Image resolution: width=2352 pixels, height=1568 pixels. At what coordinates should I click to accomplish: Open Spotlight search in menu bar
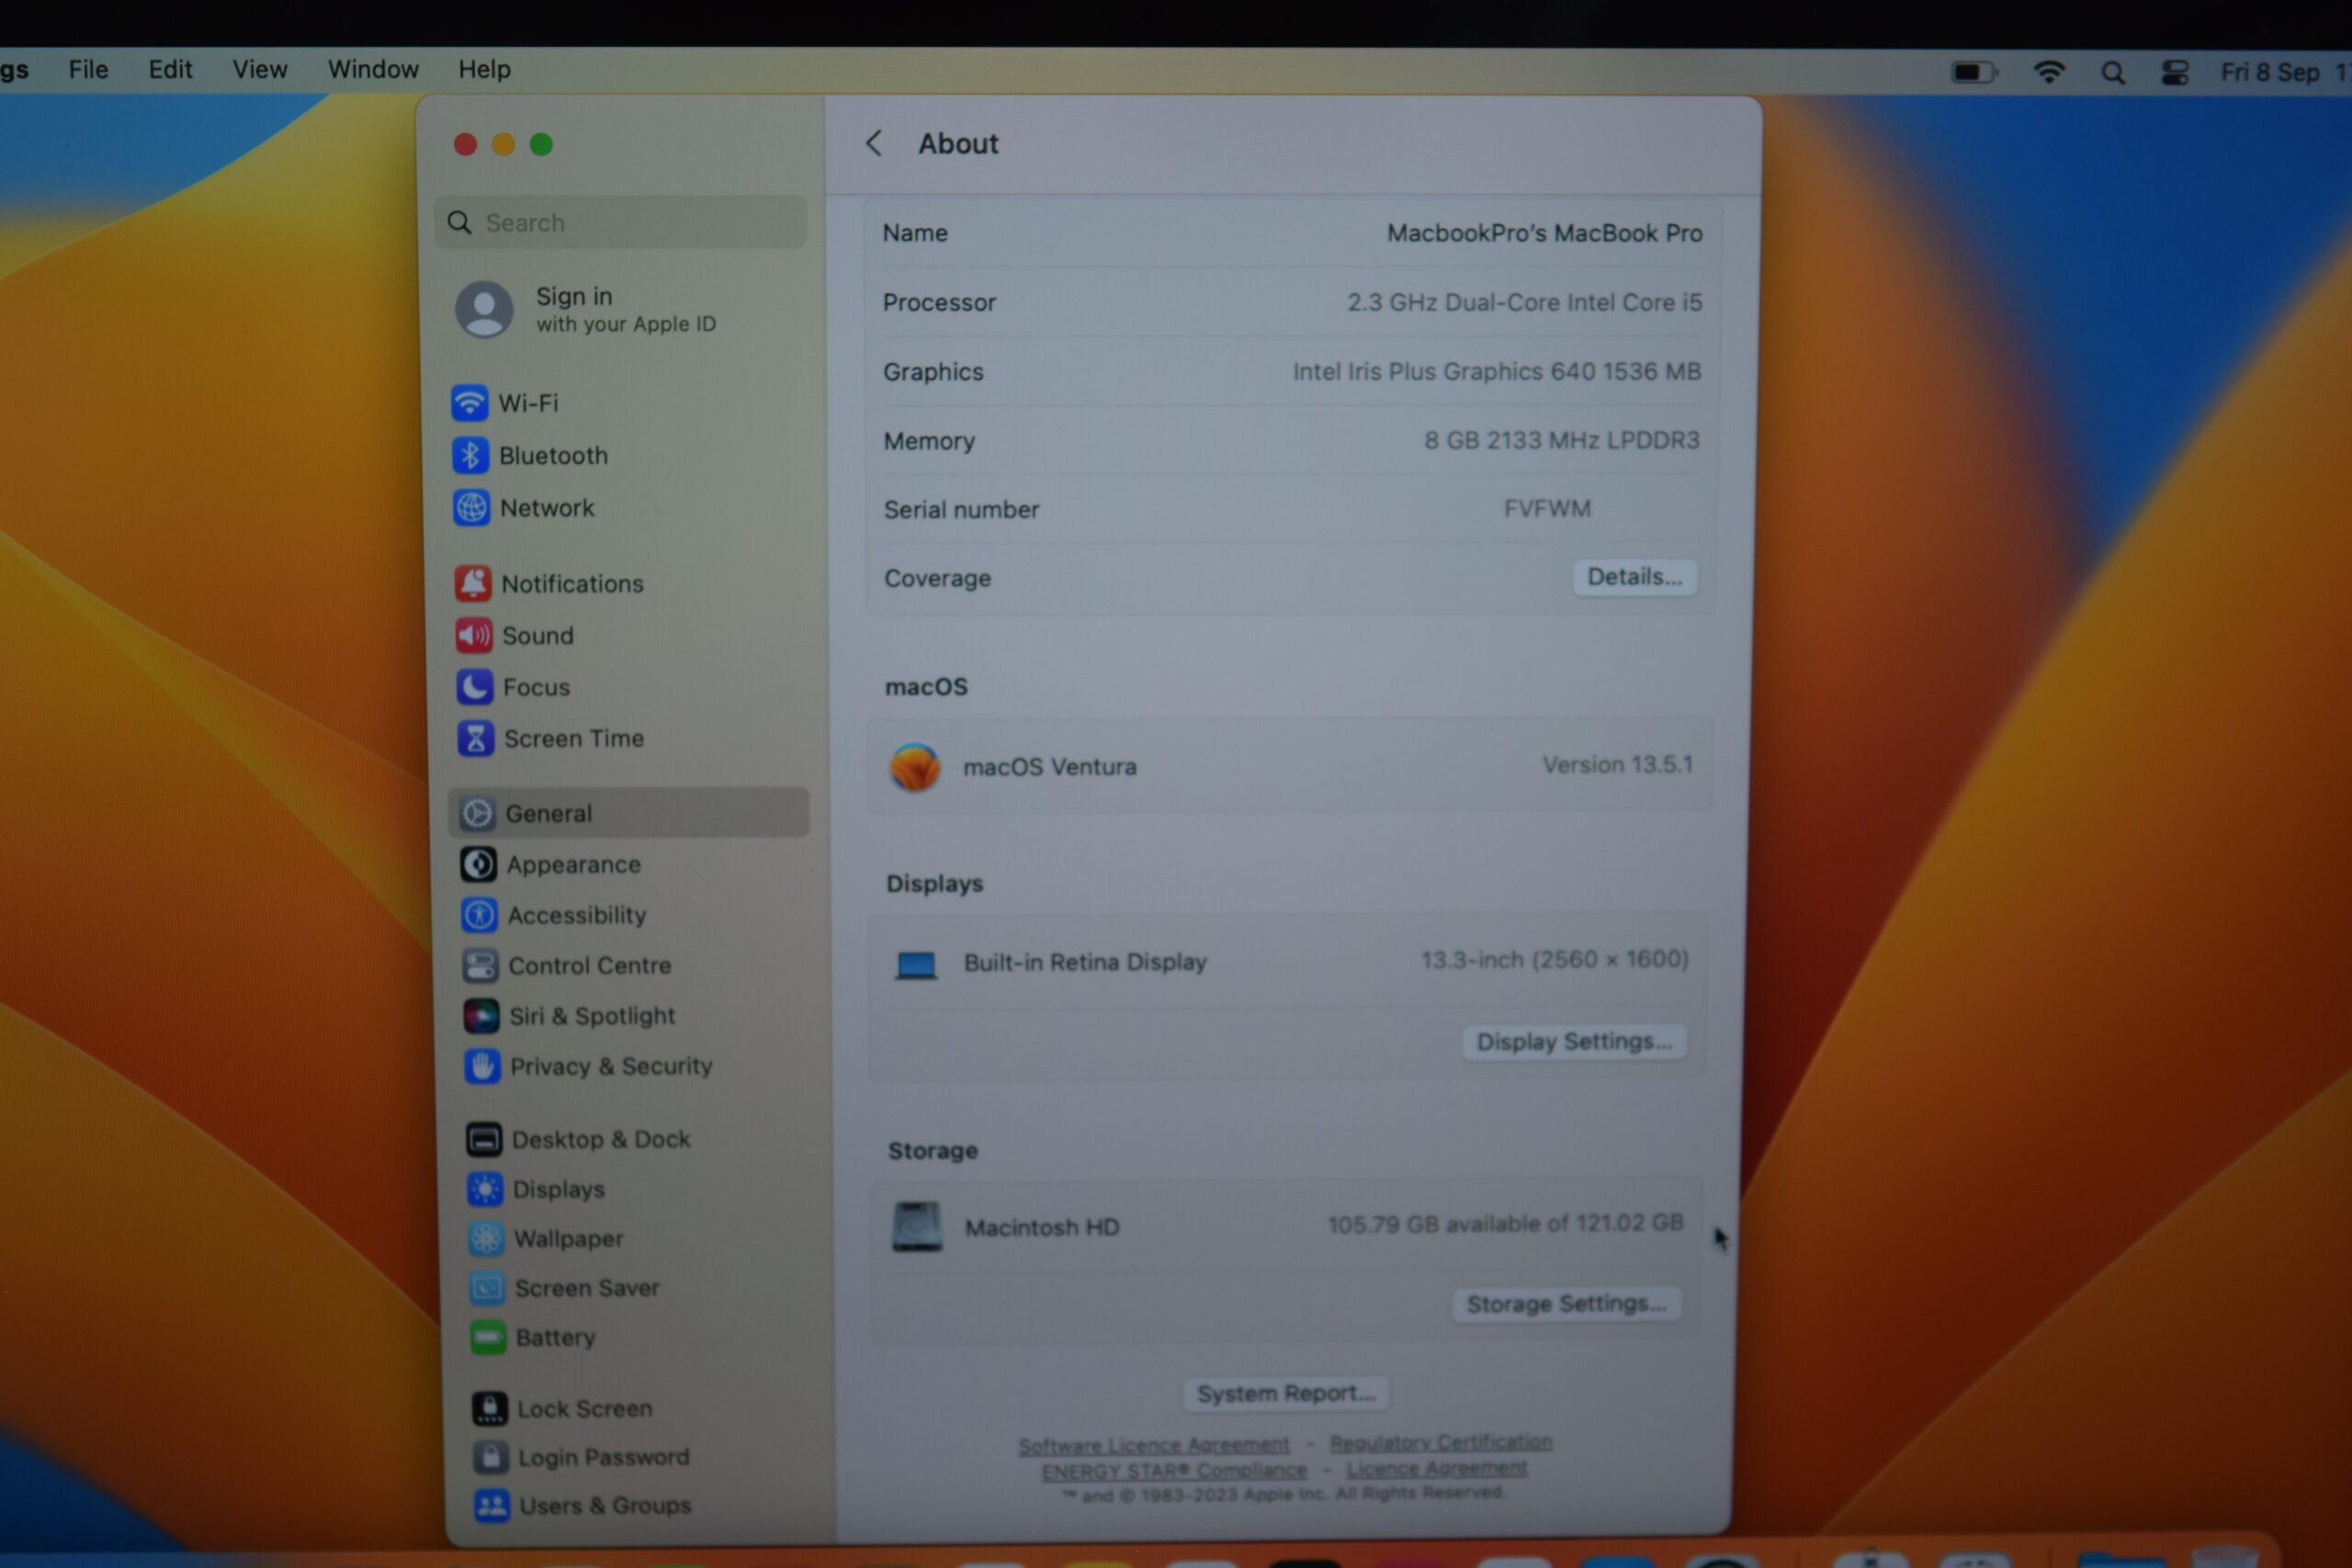(2112, 73)
